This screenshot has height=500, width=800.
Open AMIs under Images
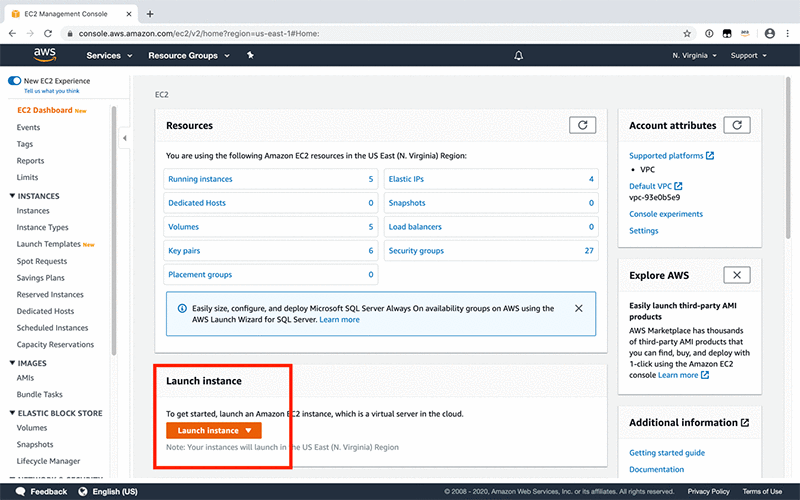point(25,378)
